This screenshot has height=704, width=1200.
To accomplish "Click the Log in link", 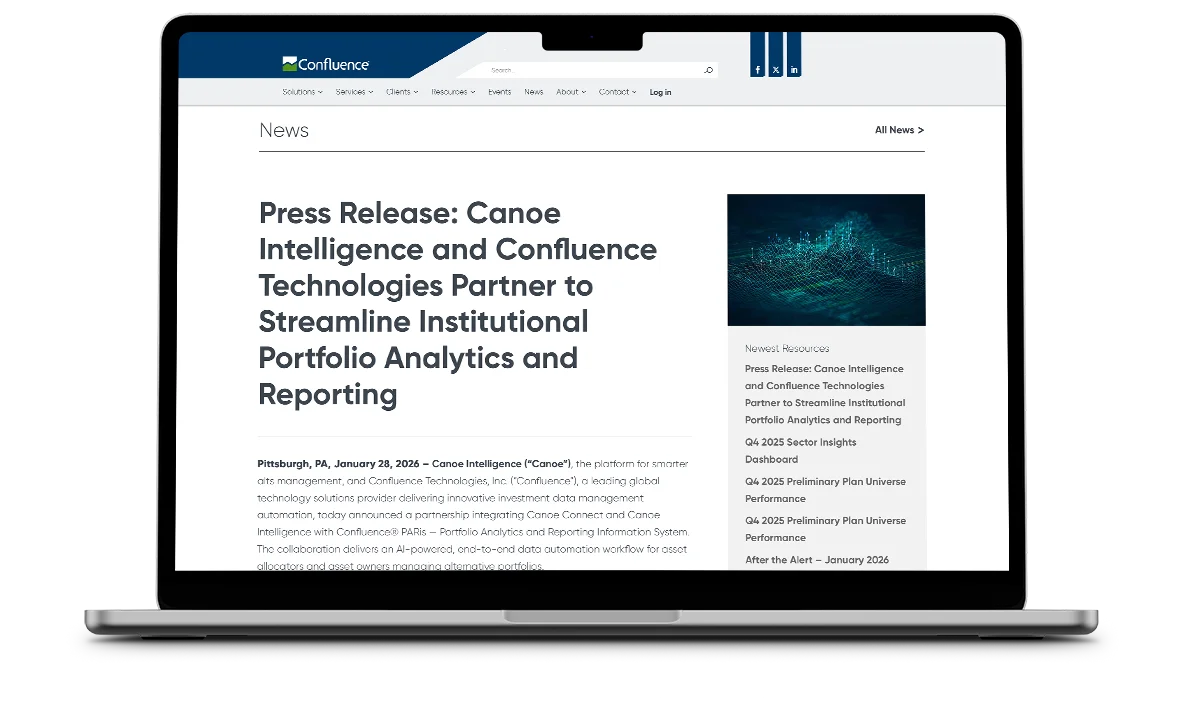I will pos(660,92).
